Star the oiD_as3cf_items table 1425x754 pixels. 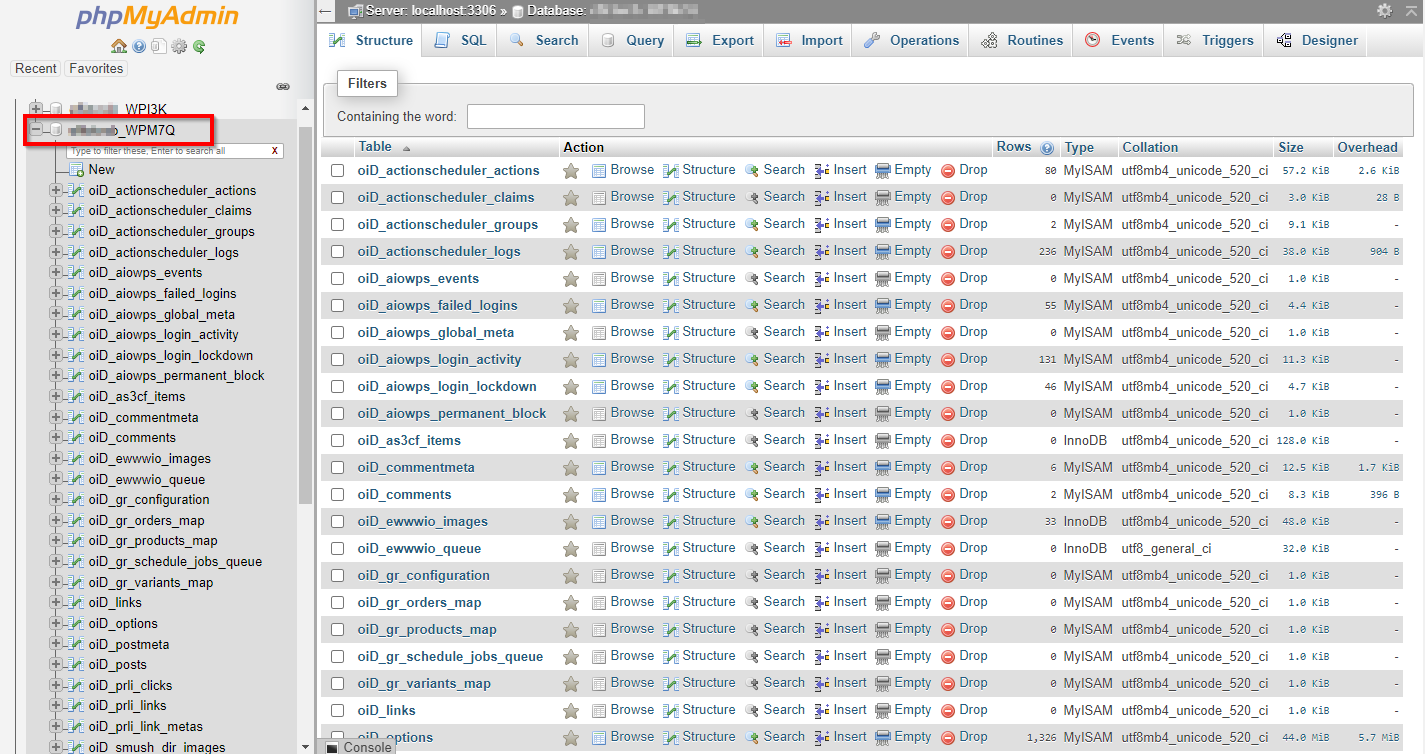571,441
